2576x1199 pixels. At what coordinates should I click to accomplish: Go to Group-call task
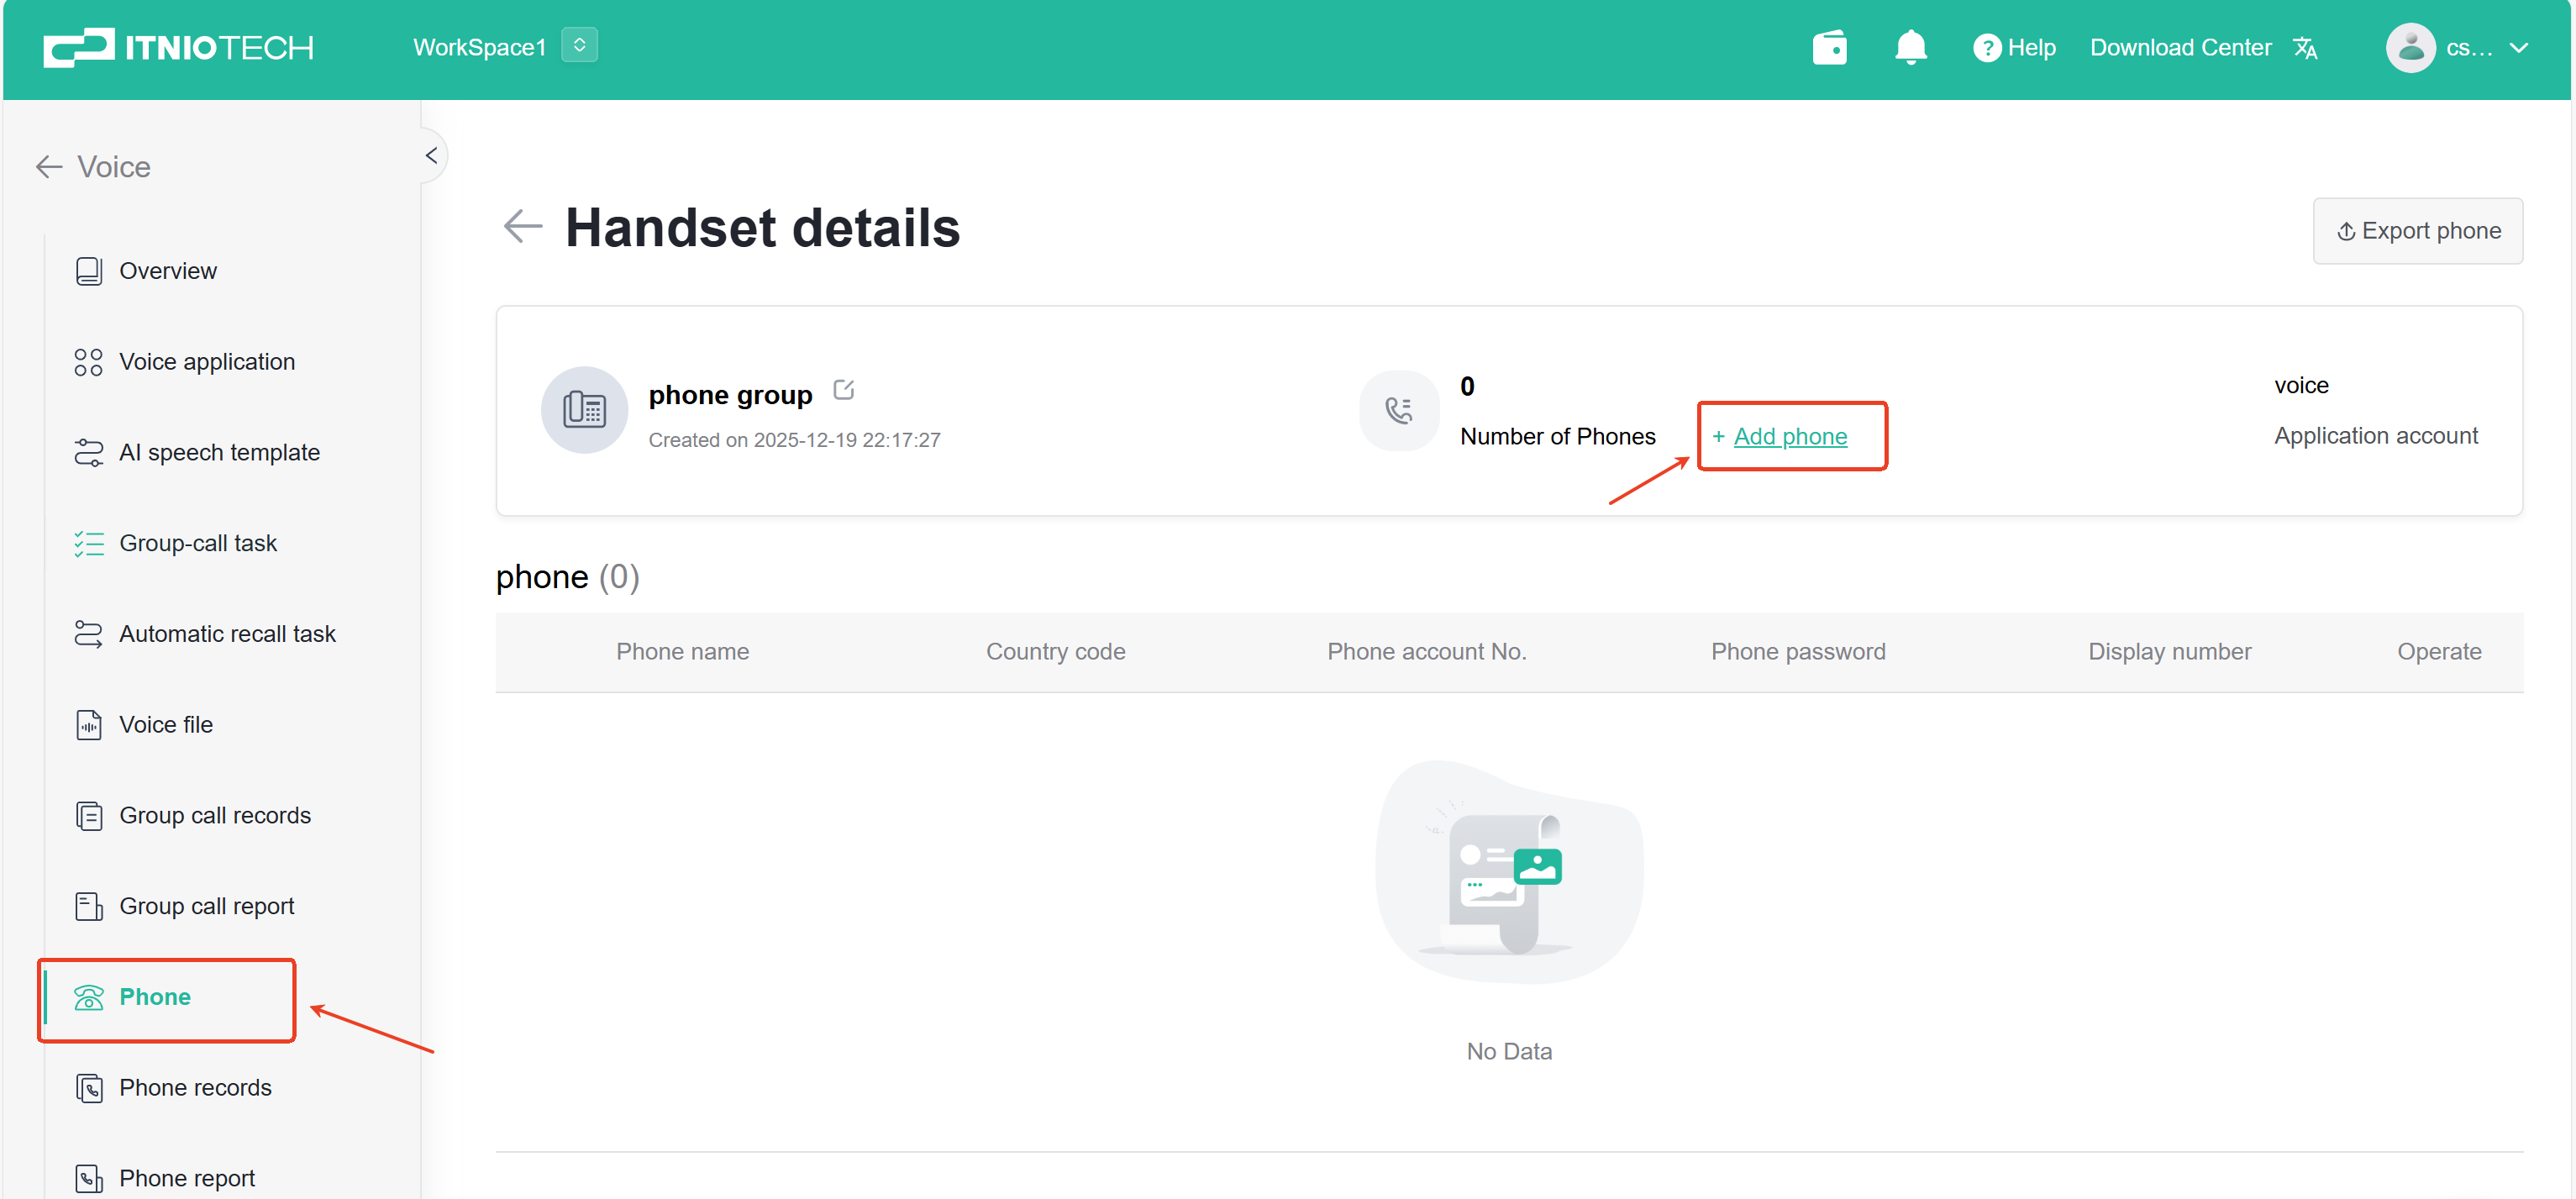click(198, 543)
